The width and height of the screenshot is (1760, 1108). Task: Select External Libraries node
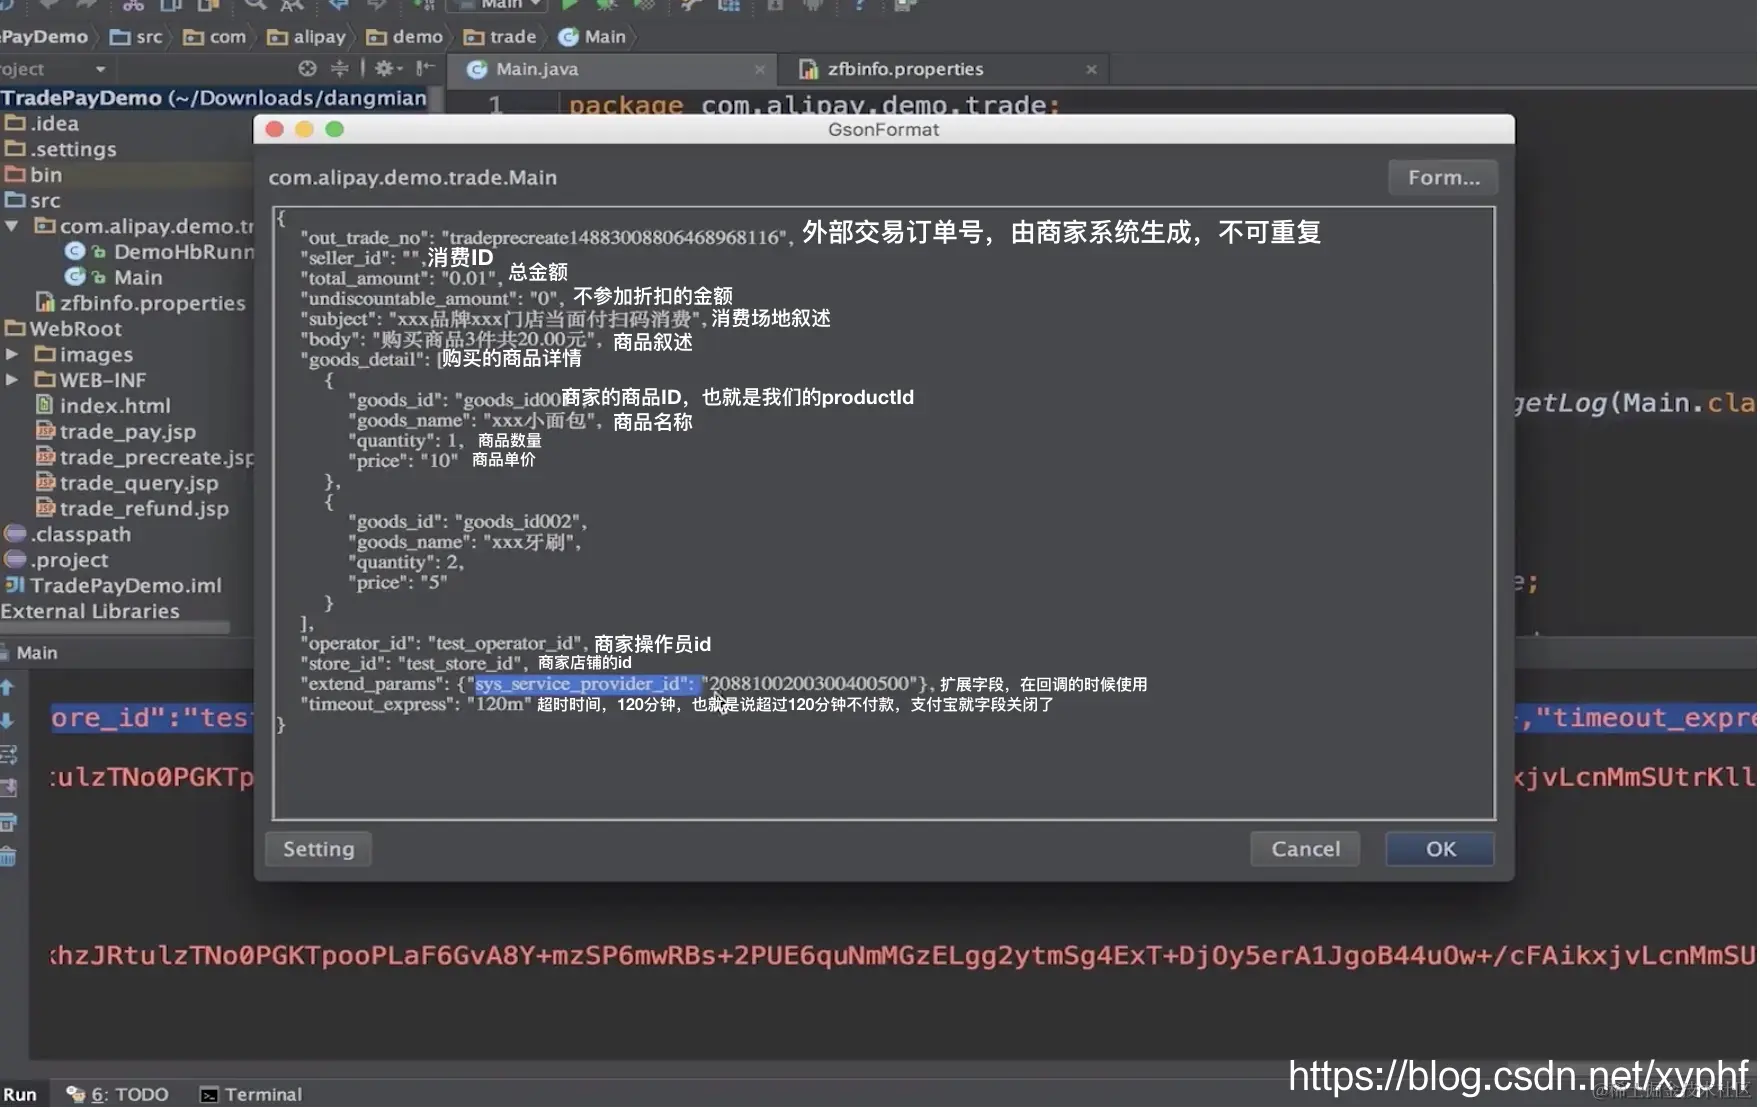(90, 611)
